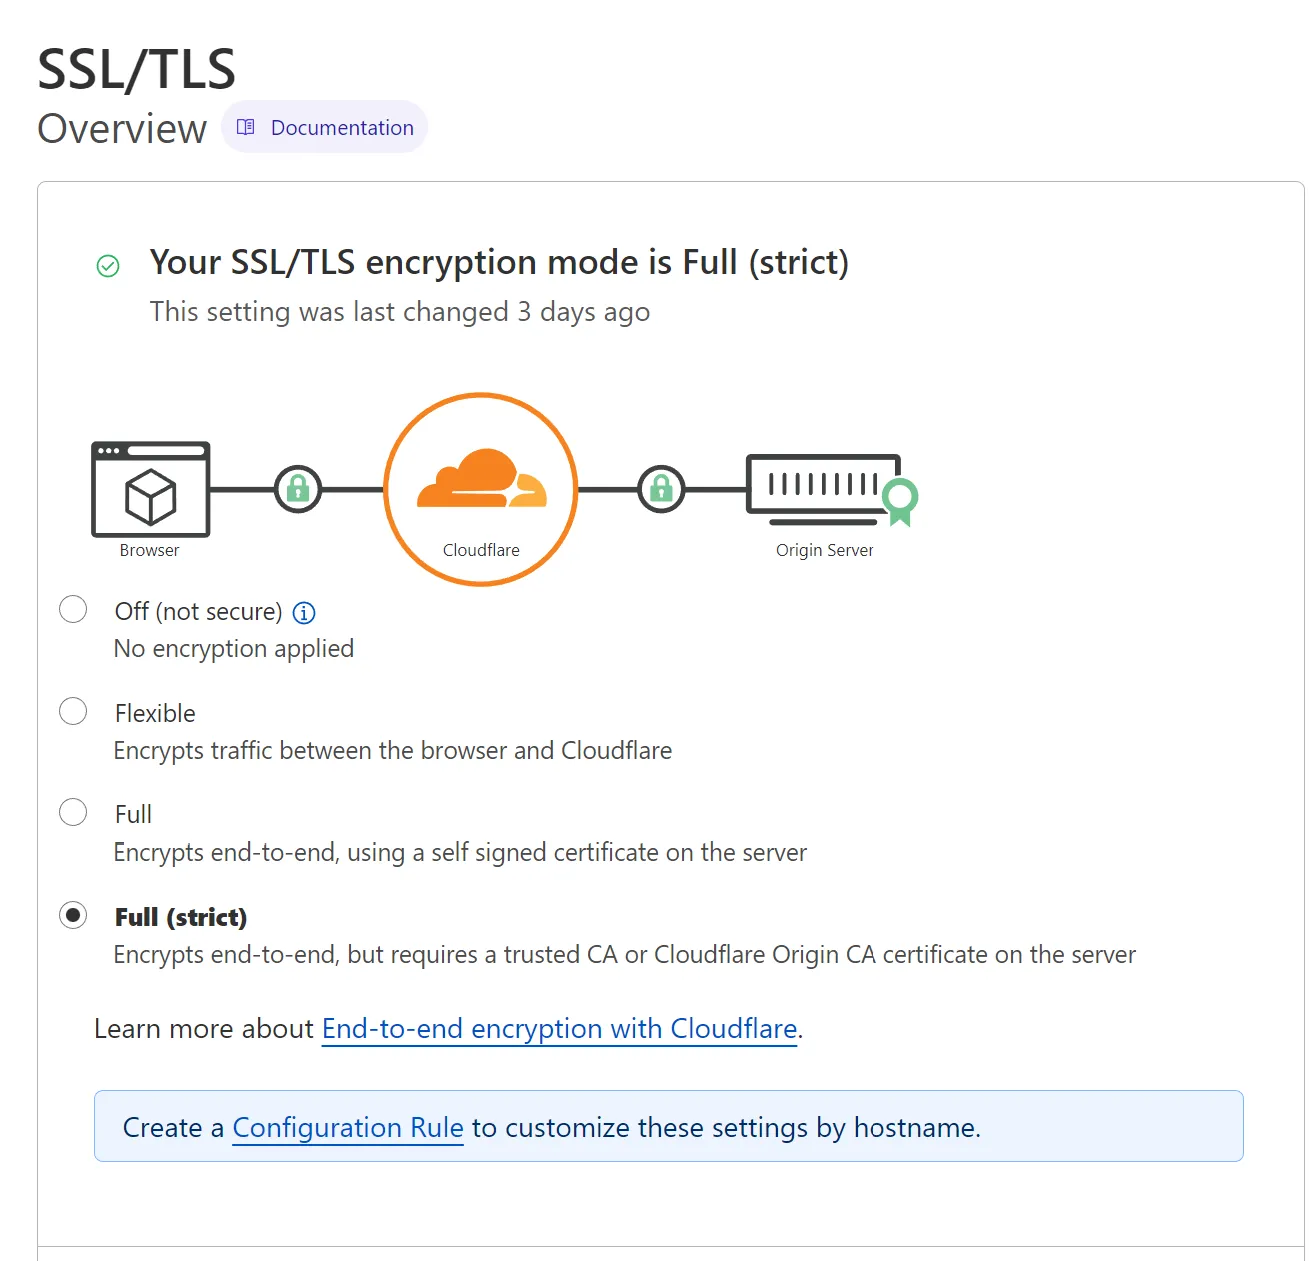1314x1261 pixels.
Task: Click the lock icon between Cloudflare and Origin Server
Action: pyautogui.click(x=661, y=489)
